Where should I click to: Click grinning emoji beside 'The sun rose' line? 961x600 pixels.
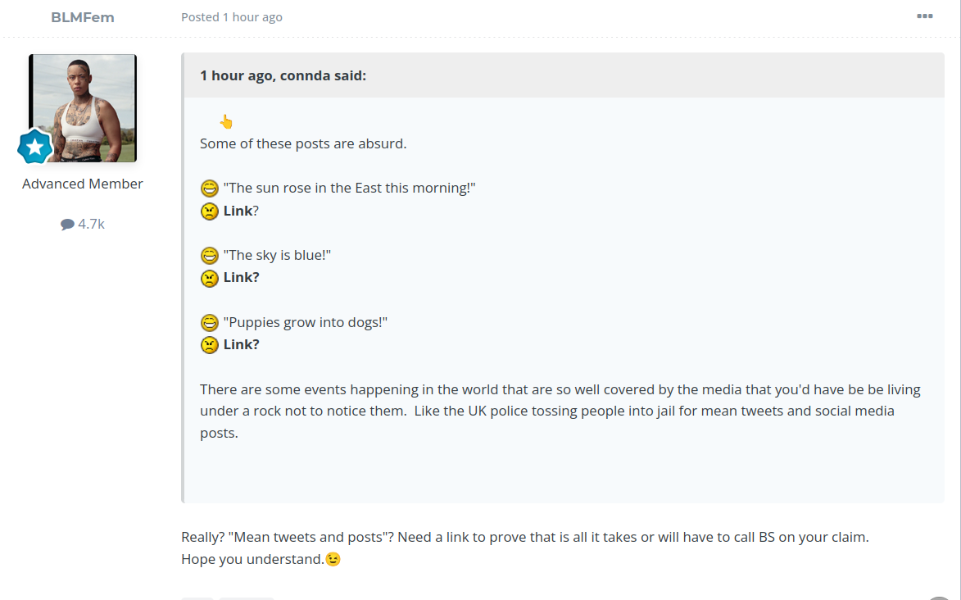209,188
